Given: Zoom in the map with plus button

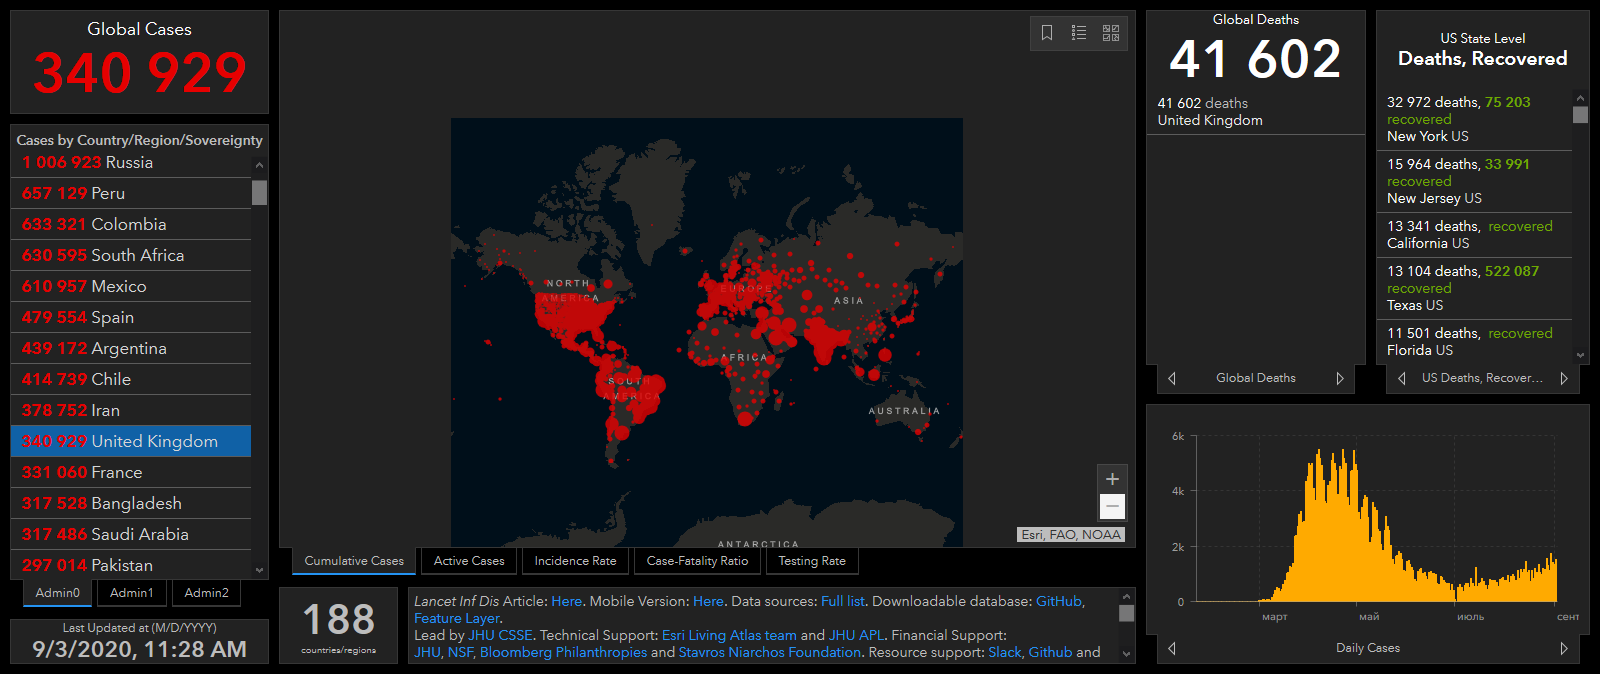Looking at the screenshot, I should point(1112,479).
